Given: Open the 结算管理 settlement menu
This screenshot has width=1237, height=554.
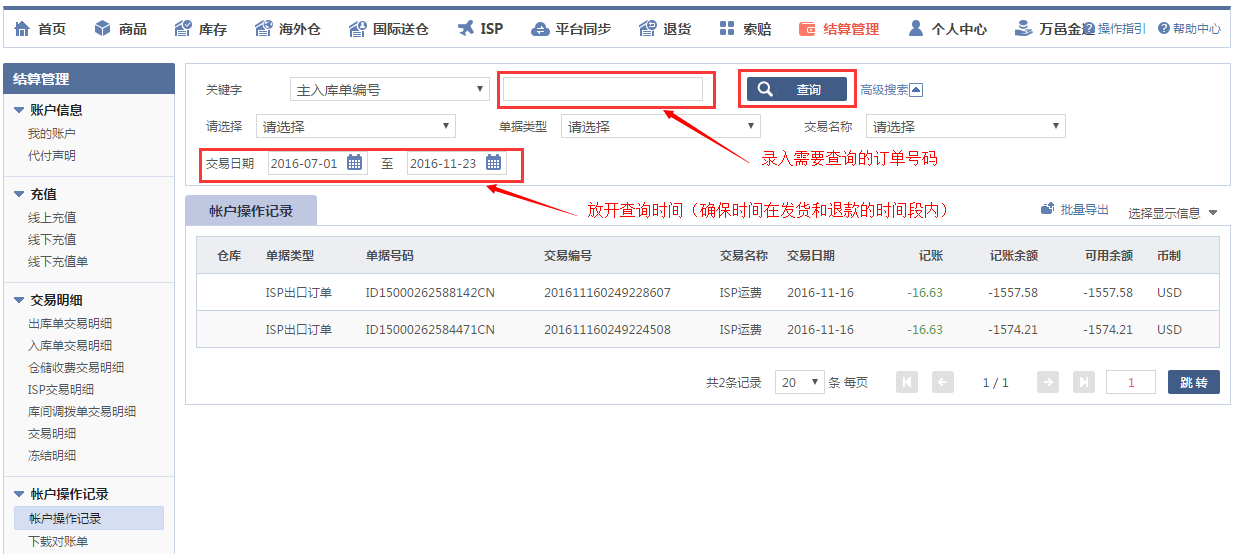Looking at the screenshot, I should pyautogui.click(x=839, y=29).
